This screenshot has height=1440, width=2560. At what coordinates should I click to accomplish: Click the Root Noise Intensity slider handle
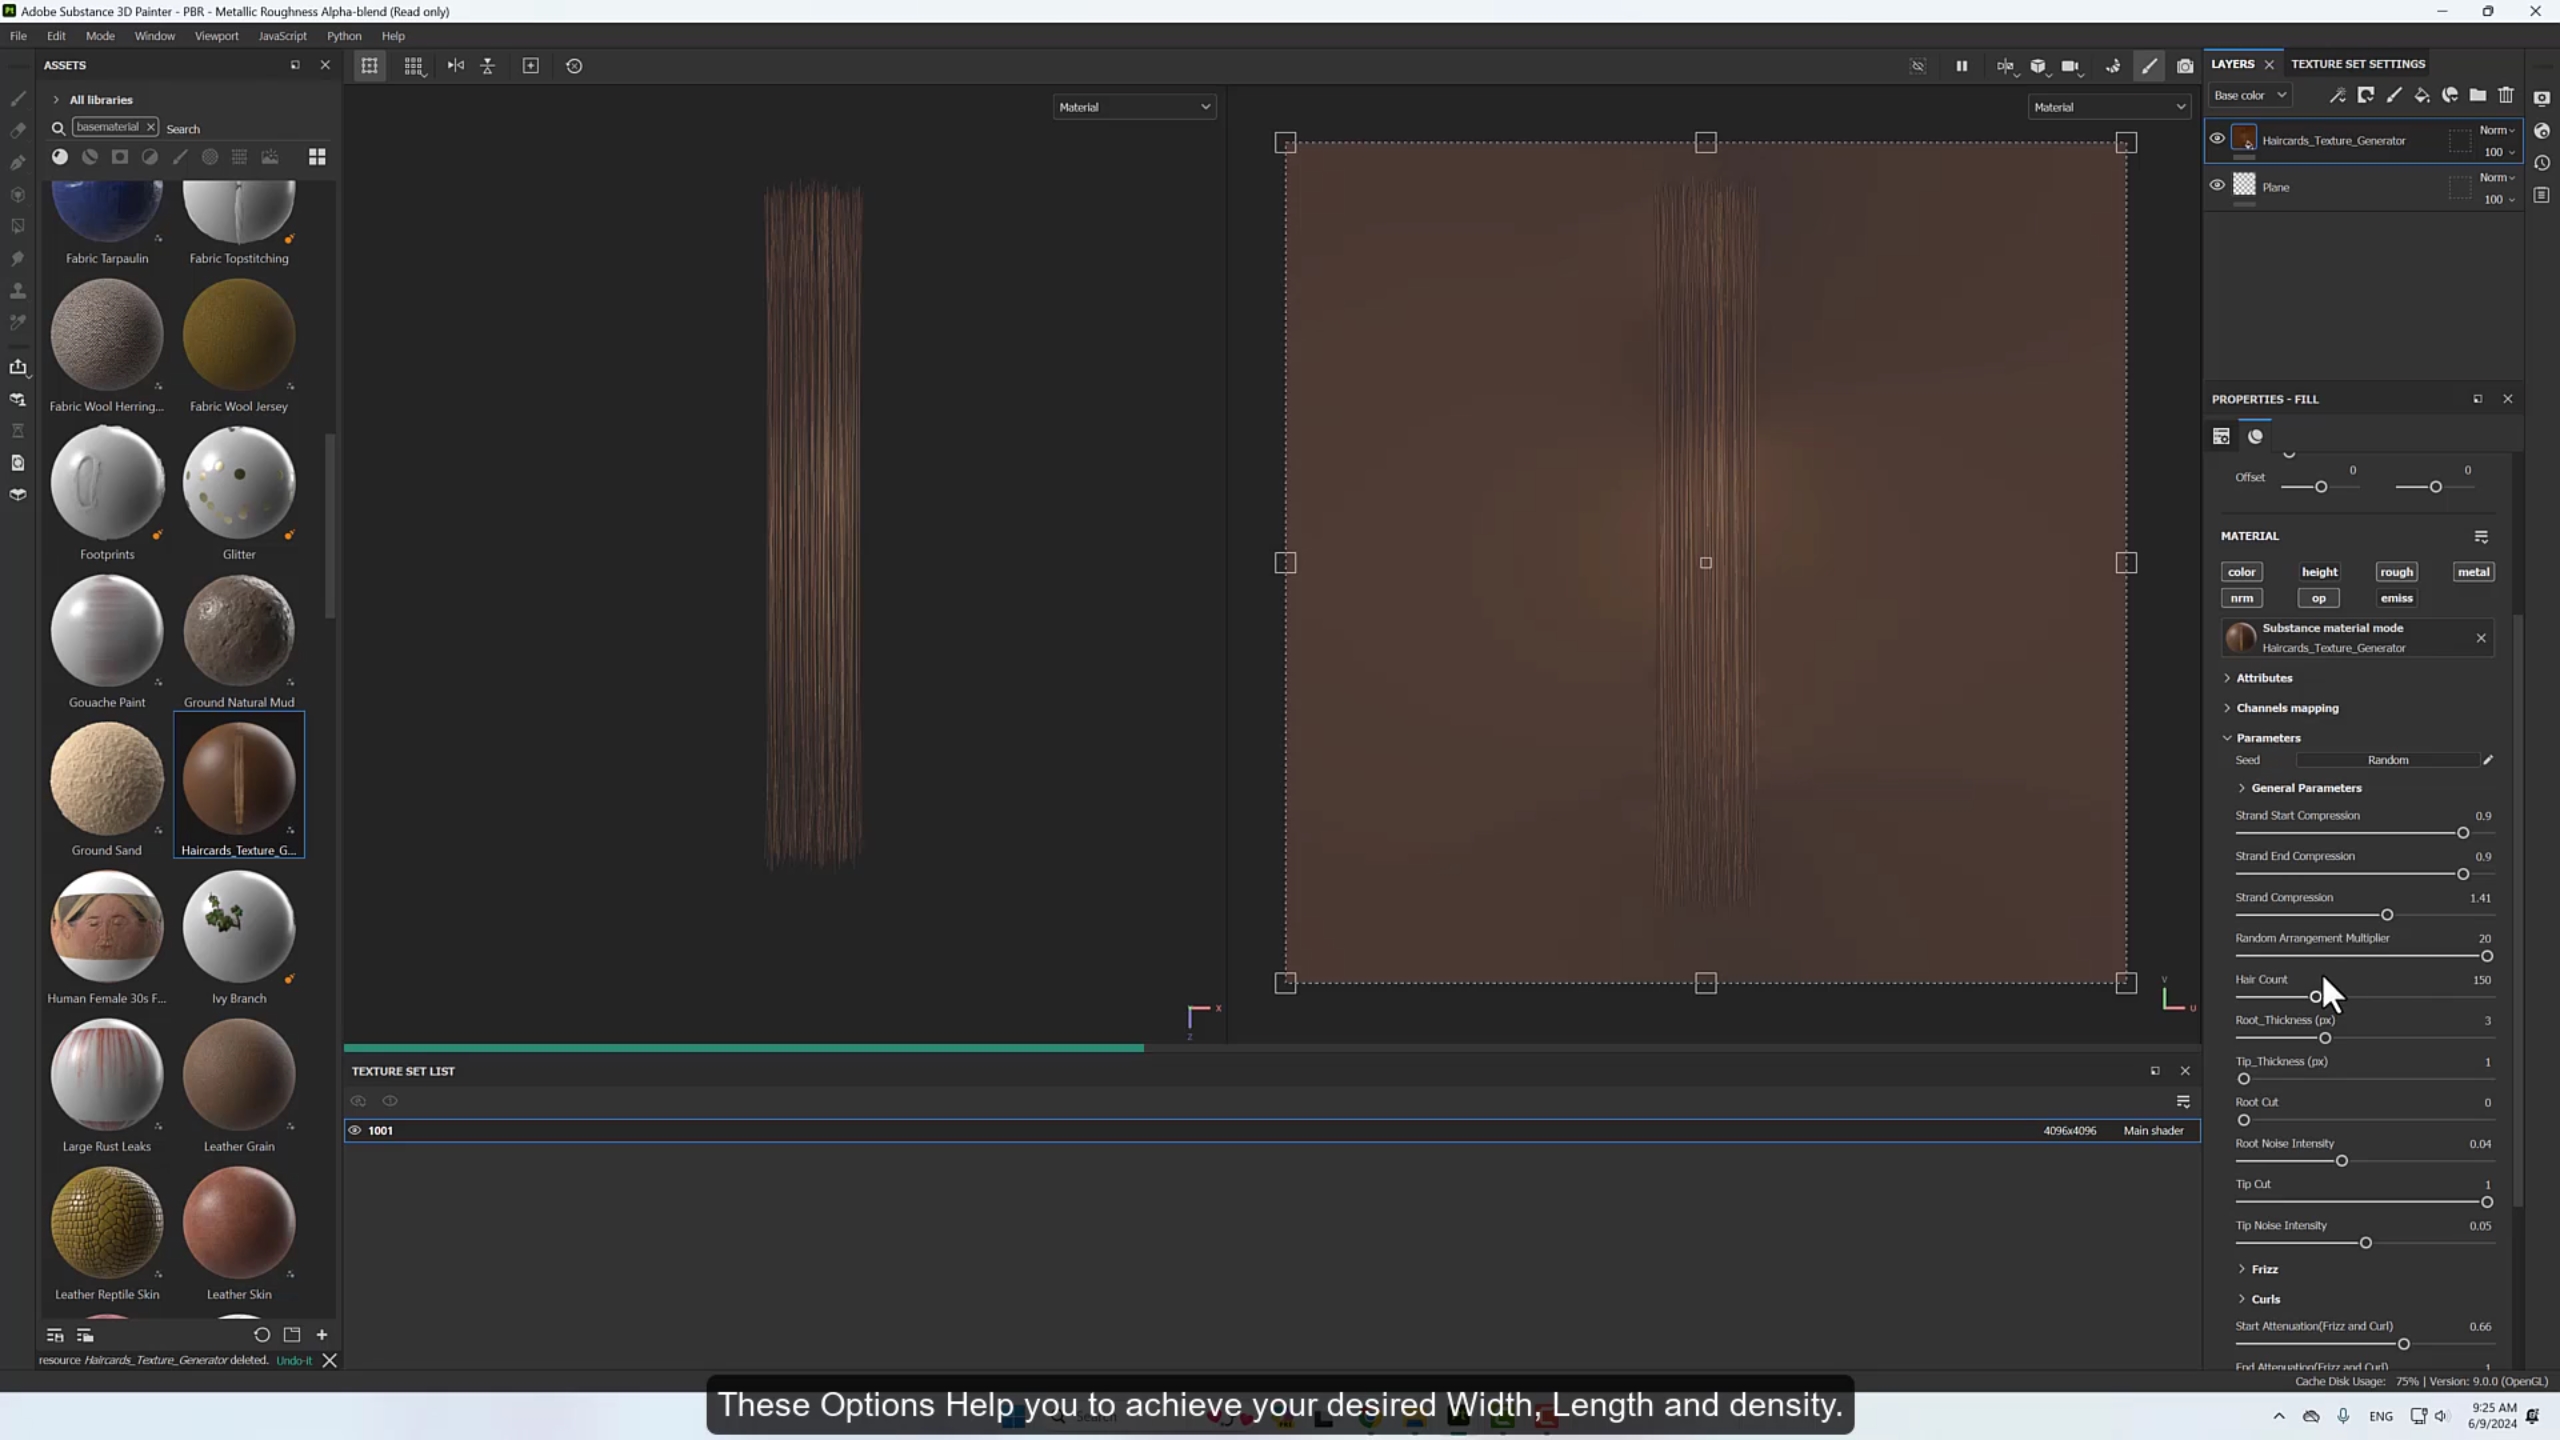tap(2341, 1161)
